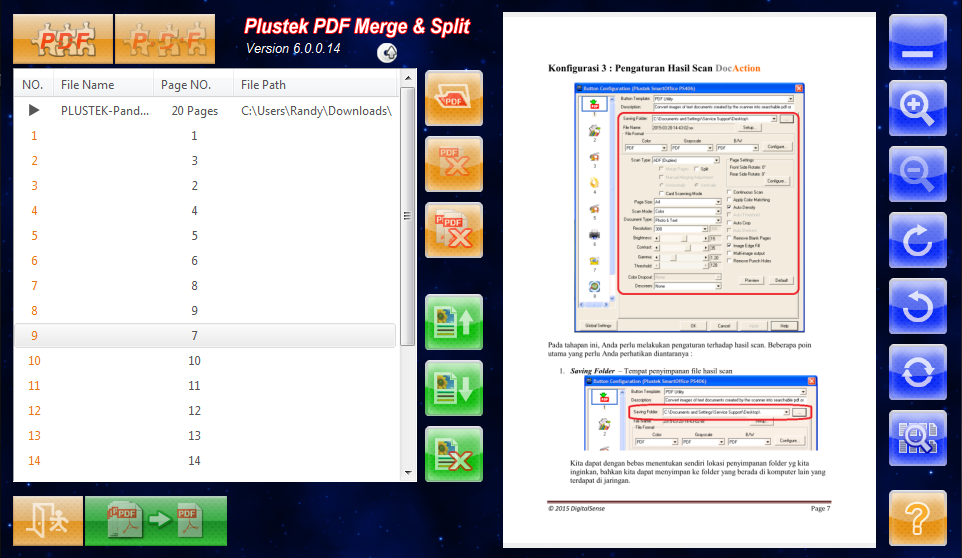Fit page preview with magnifier-frame button
Screen dimensions: 962x558
point(918,438)
